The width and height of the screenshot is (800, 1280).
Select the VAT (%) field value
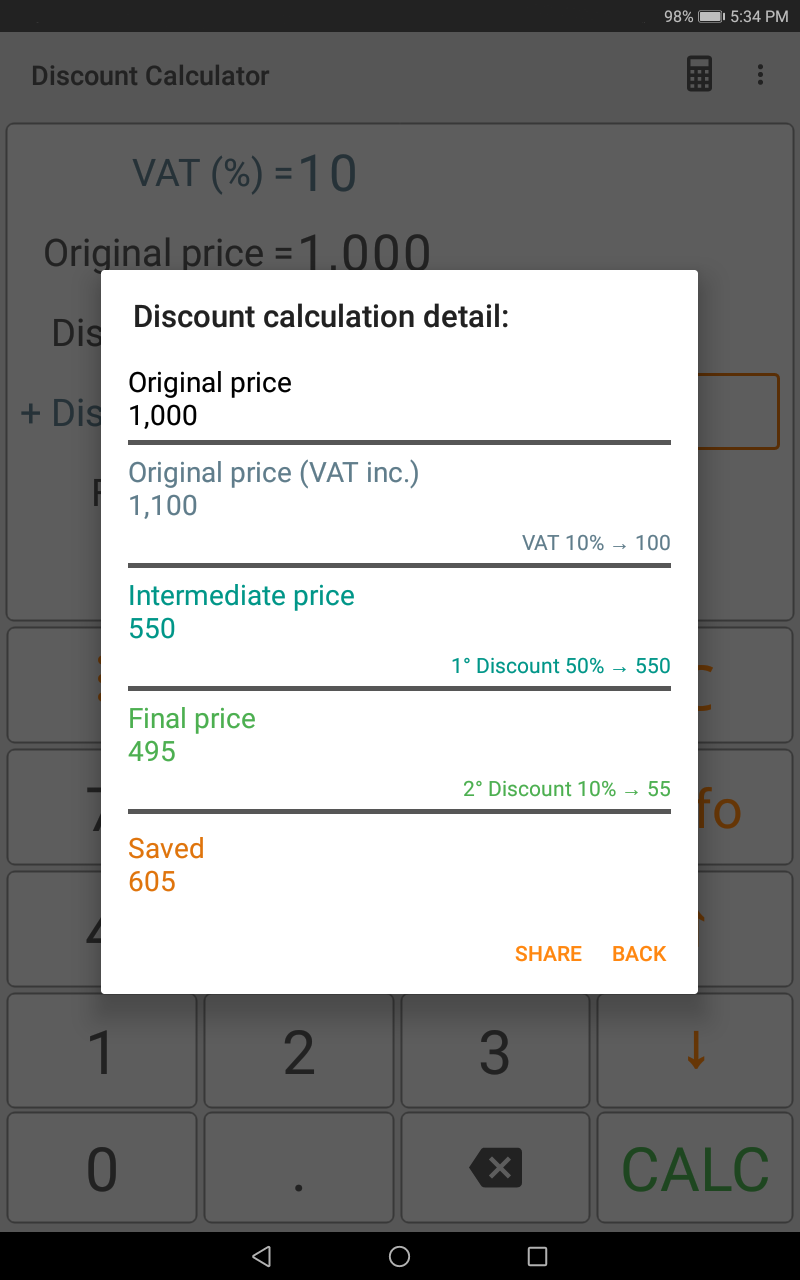point(328,174)
